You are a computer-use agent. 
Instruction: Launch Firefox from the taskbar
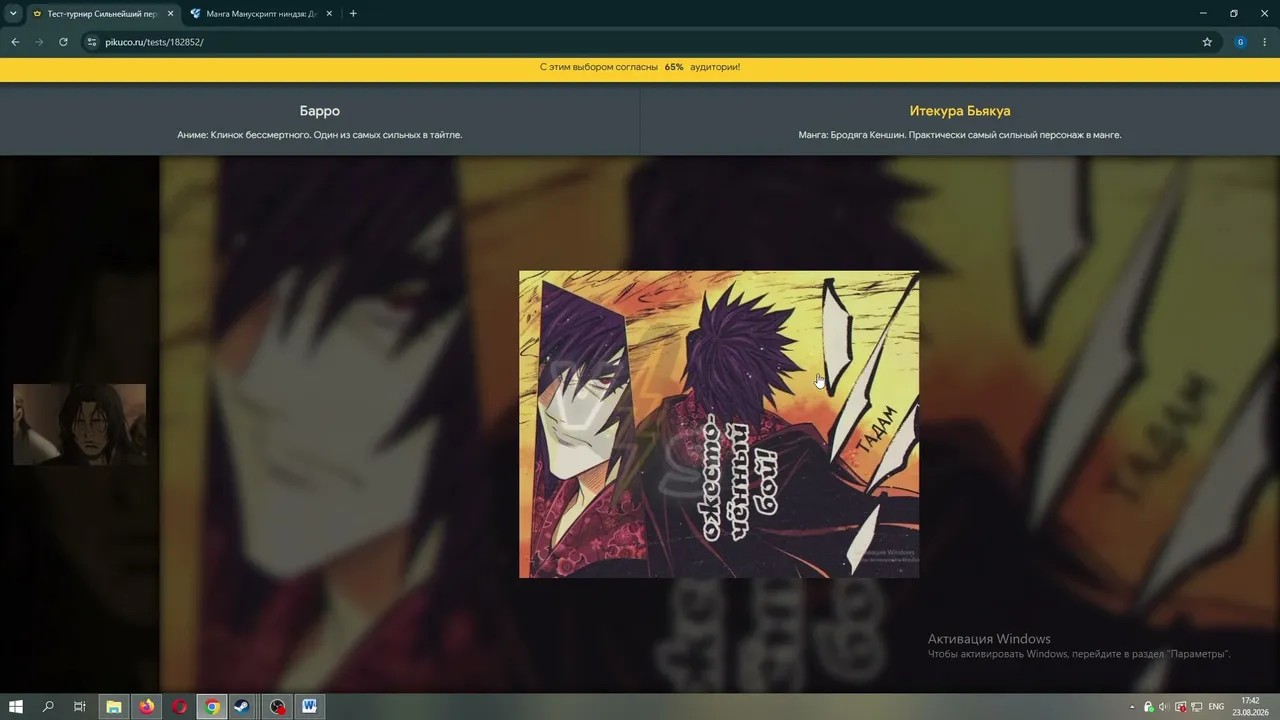(147, 707)
